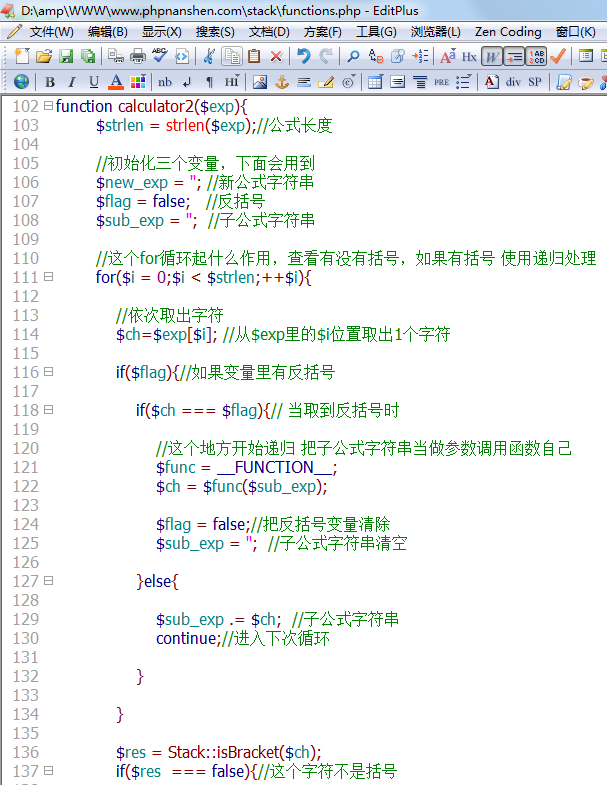Apply Underline HTML tag button

(94, 82)
